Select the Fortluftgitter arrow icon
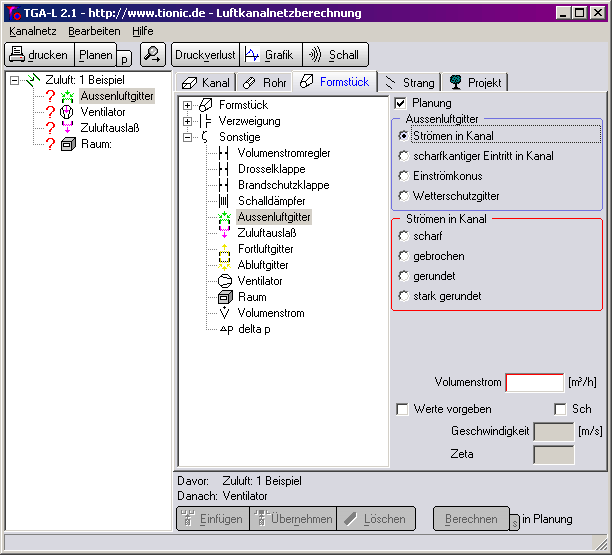The width and height of the screenshot is (612, 555). [224, 249]
